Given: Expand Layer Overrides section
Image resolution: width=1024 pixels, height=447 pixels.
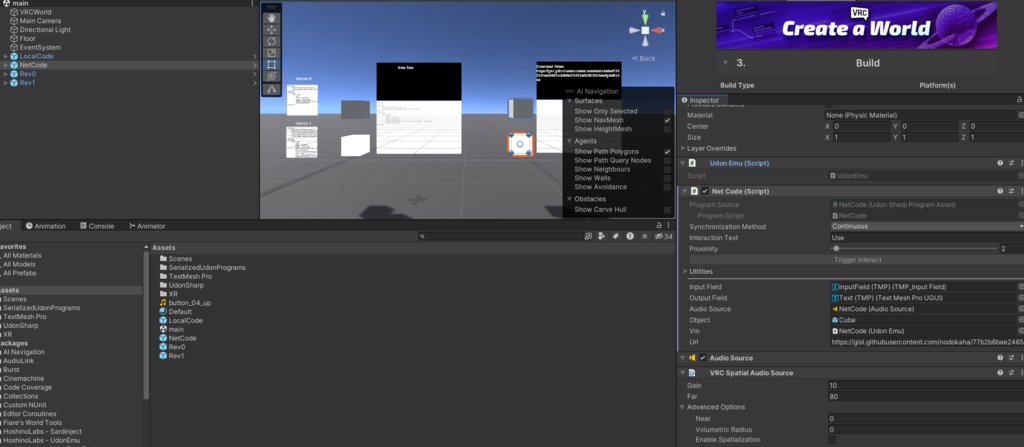Looking at the screenshot, I should pyautogui.click(x=684, y=148).
